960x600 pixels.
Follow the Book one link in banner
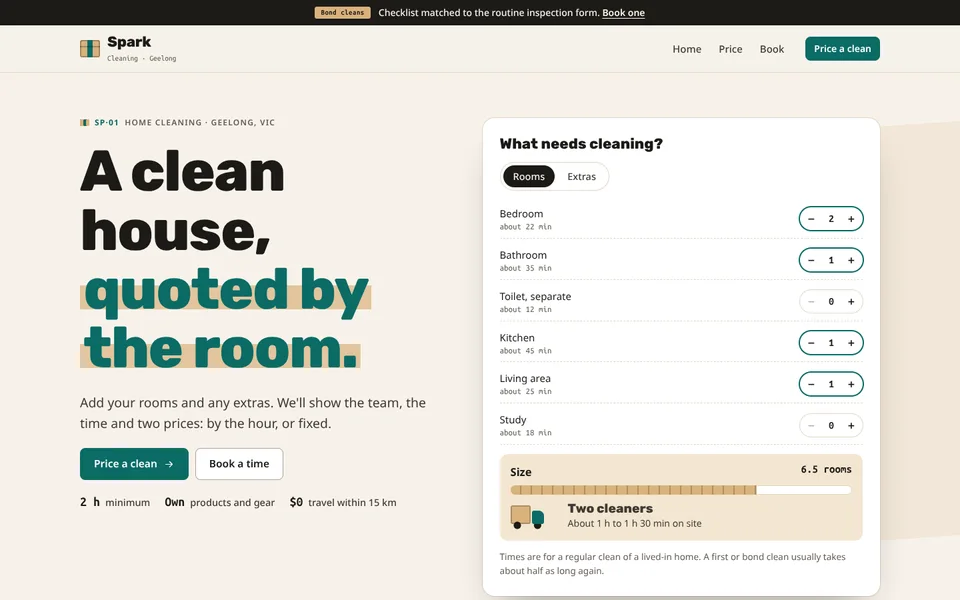623,13
